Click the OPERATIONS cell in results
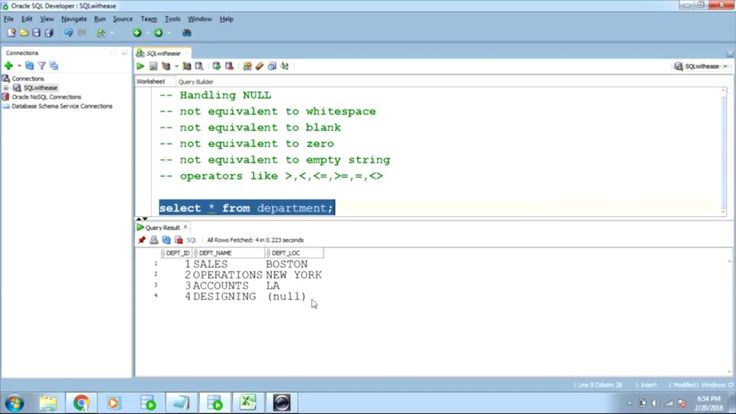 coord(228,275)
